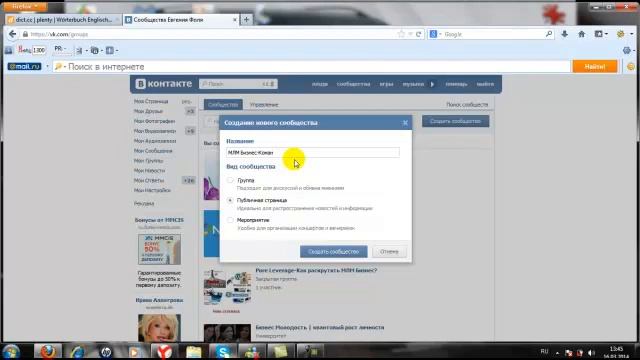Image resolution: width=640 pixels, height=360 pixels.
Task: Open the Ирина Аллегрова ad photo
Action: click(x=159, y=328)
